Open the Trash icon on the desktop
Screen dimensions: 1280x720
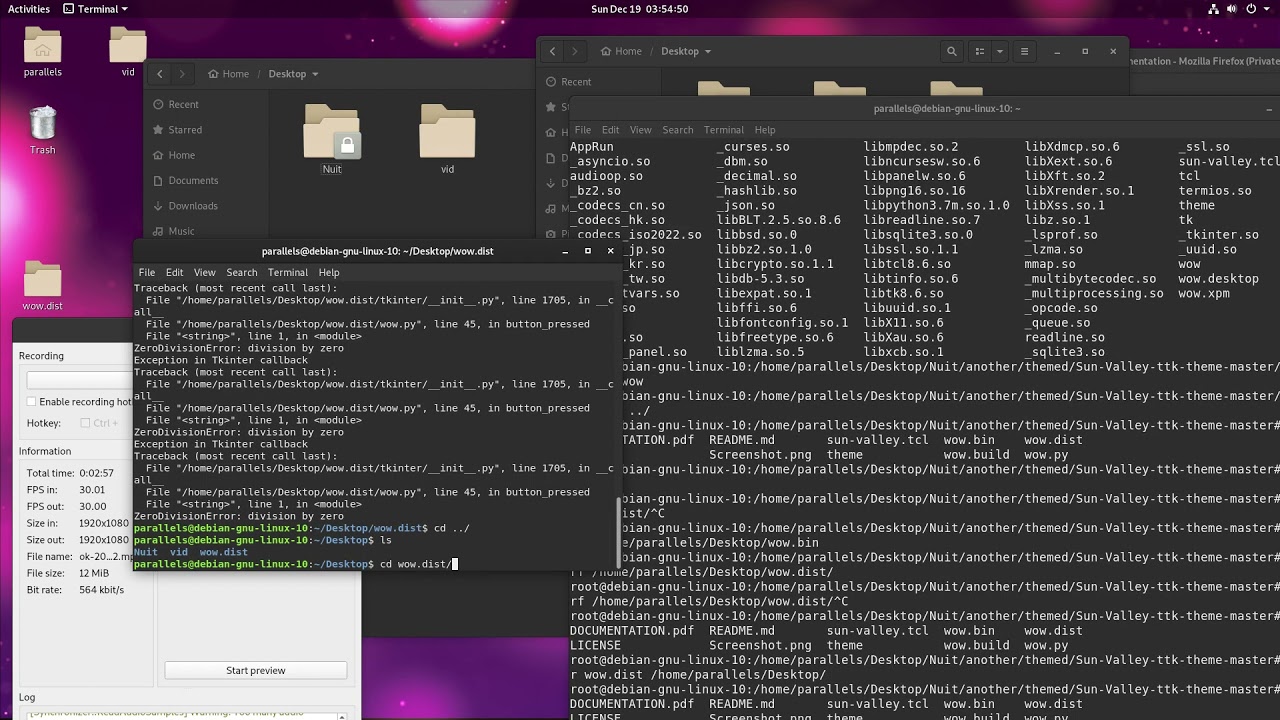[42, 131]
